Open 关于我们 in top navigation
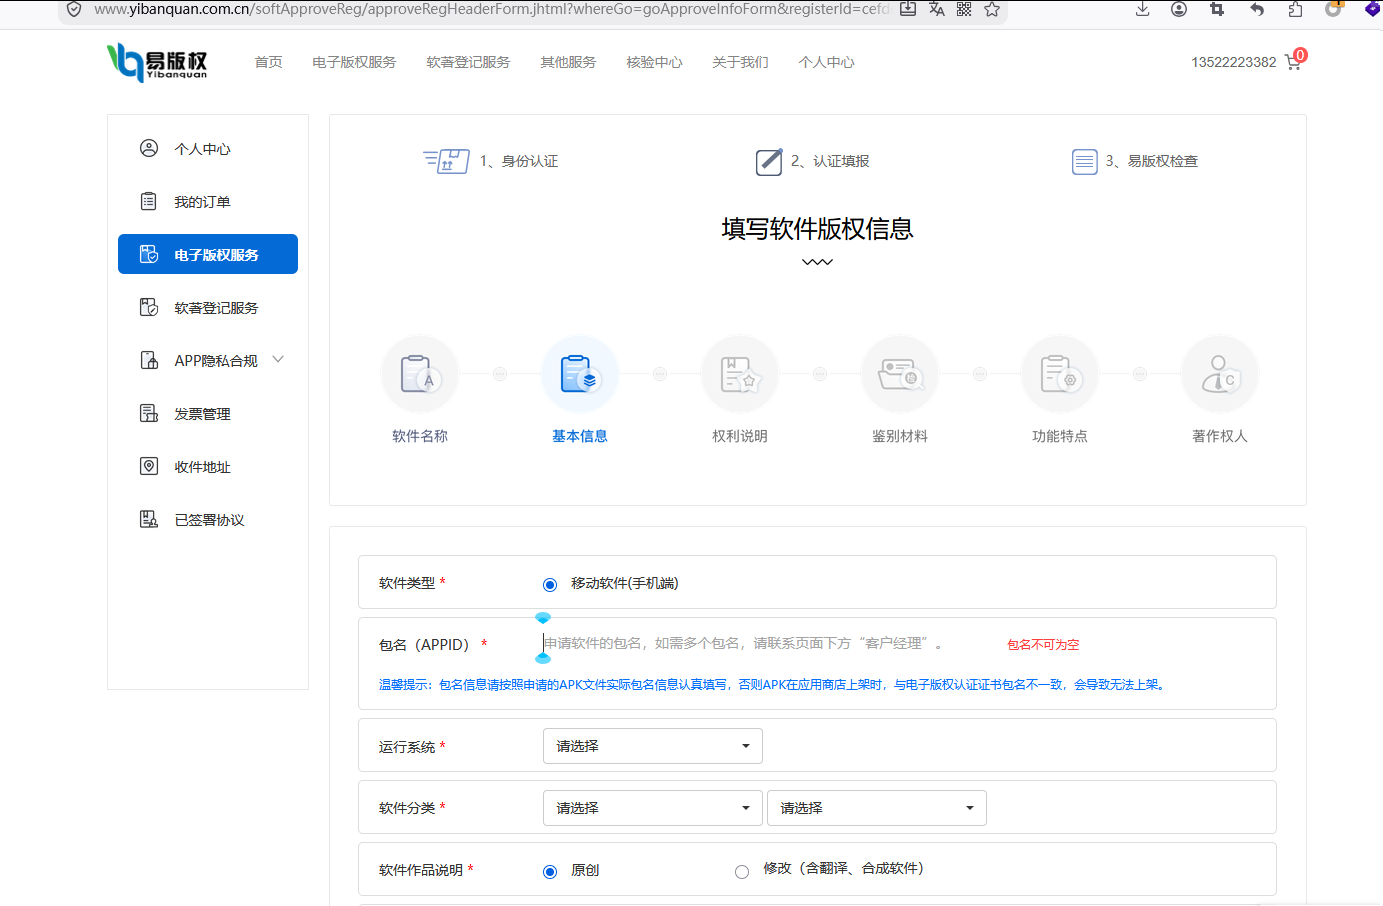This screenshot has height=906, width=1383. pos(740,62)
